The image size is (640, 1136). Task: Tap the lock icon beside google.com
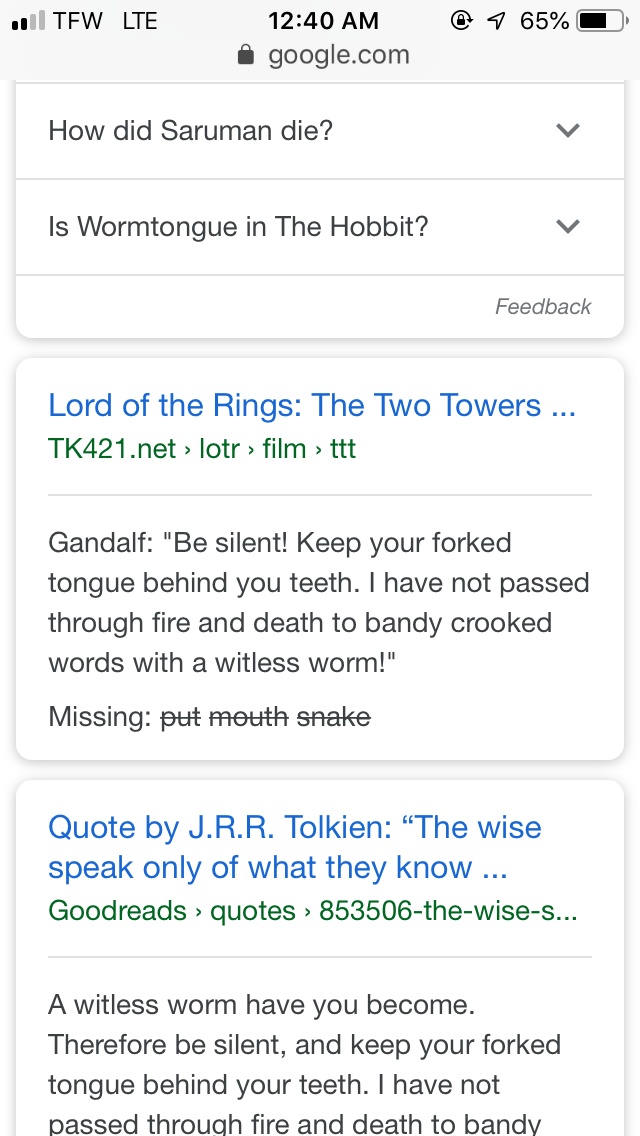pos(246,56)
